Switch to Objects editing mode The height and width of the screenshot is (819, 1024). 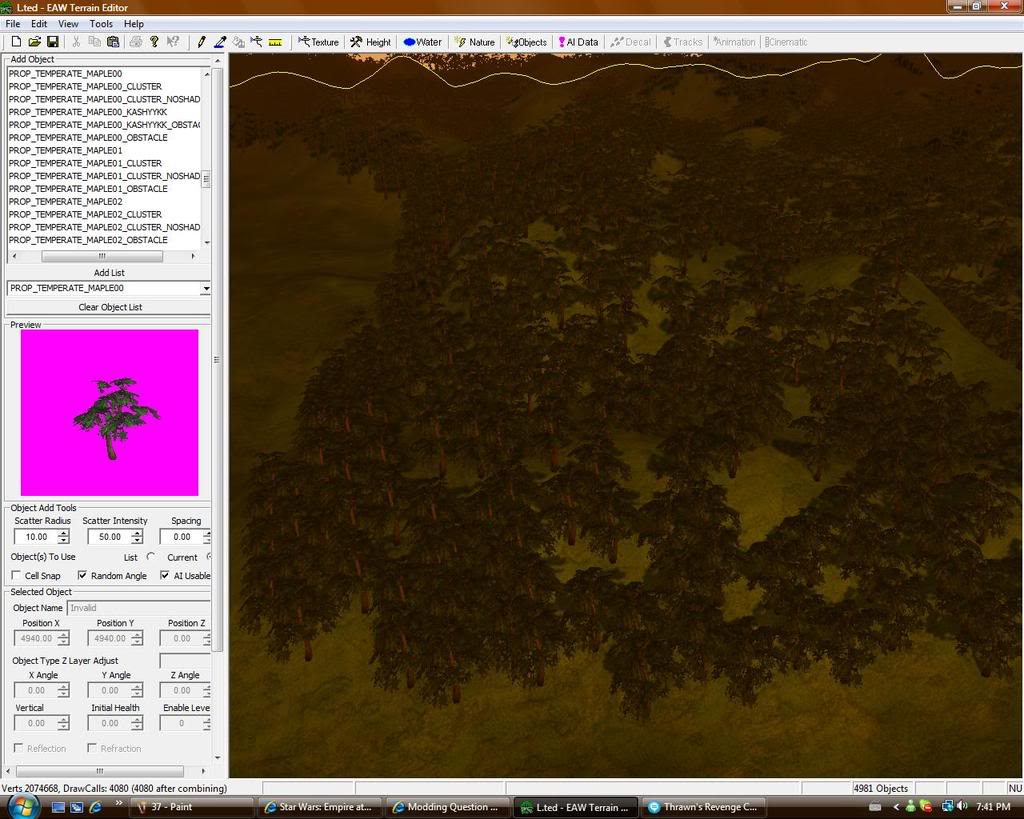pyautogui.click(x=526, y=42)
